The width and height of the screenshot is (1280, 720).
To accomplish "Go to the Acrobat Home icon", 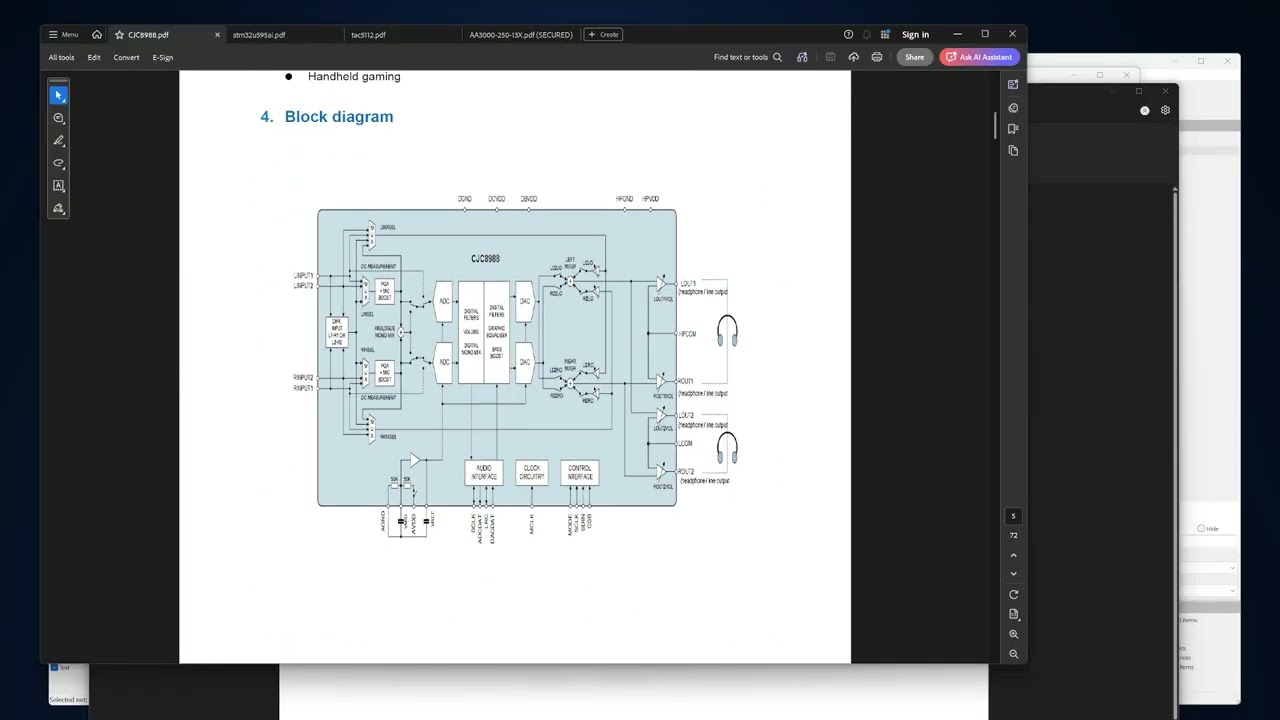I will (97, 34).
